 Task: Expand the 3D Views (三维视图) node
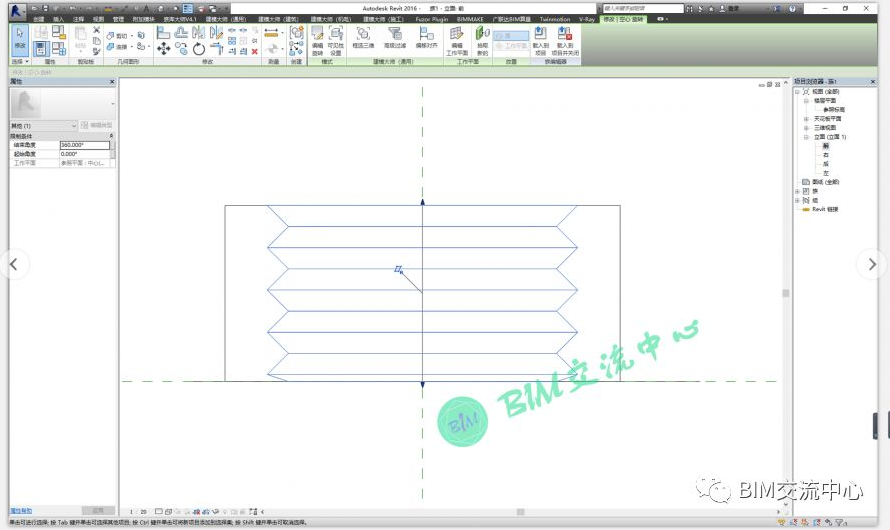806,128
